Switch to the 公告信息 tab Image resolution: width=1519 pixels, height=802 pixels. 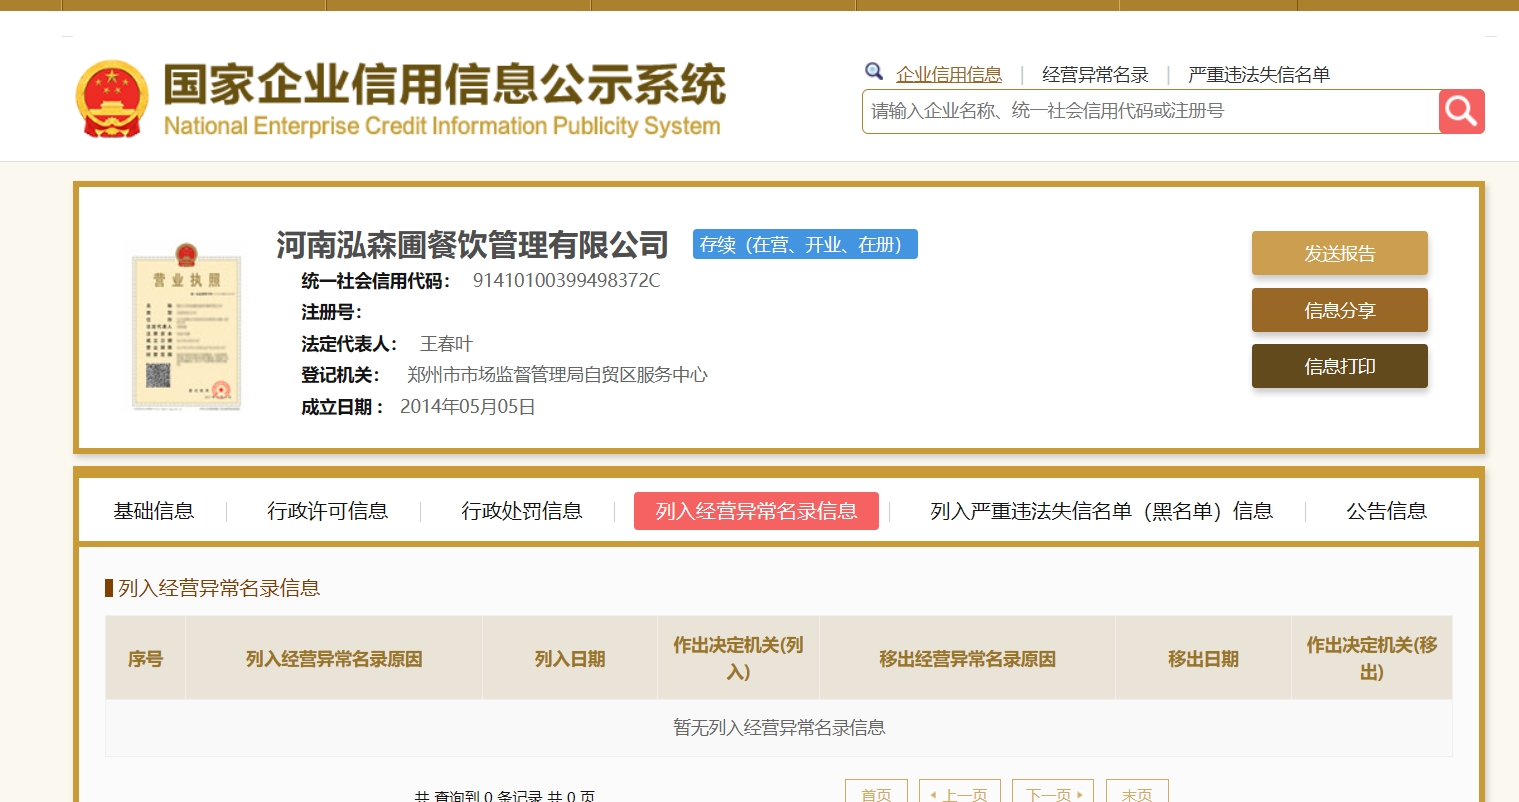point(1387,511)
